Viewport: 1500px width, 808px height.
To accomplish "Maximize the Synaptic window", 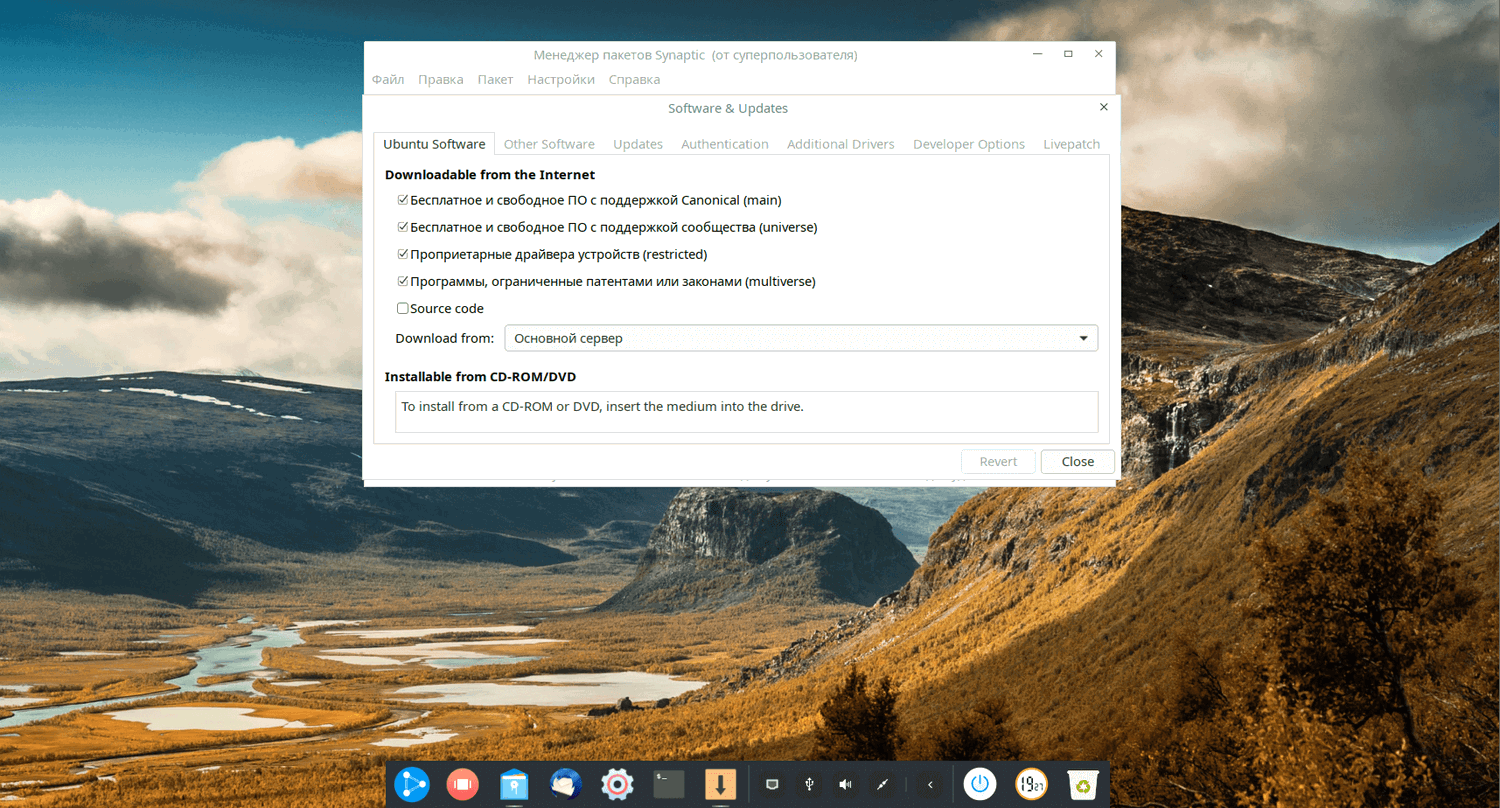I will [1068, 54].
